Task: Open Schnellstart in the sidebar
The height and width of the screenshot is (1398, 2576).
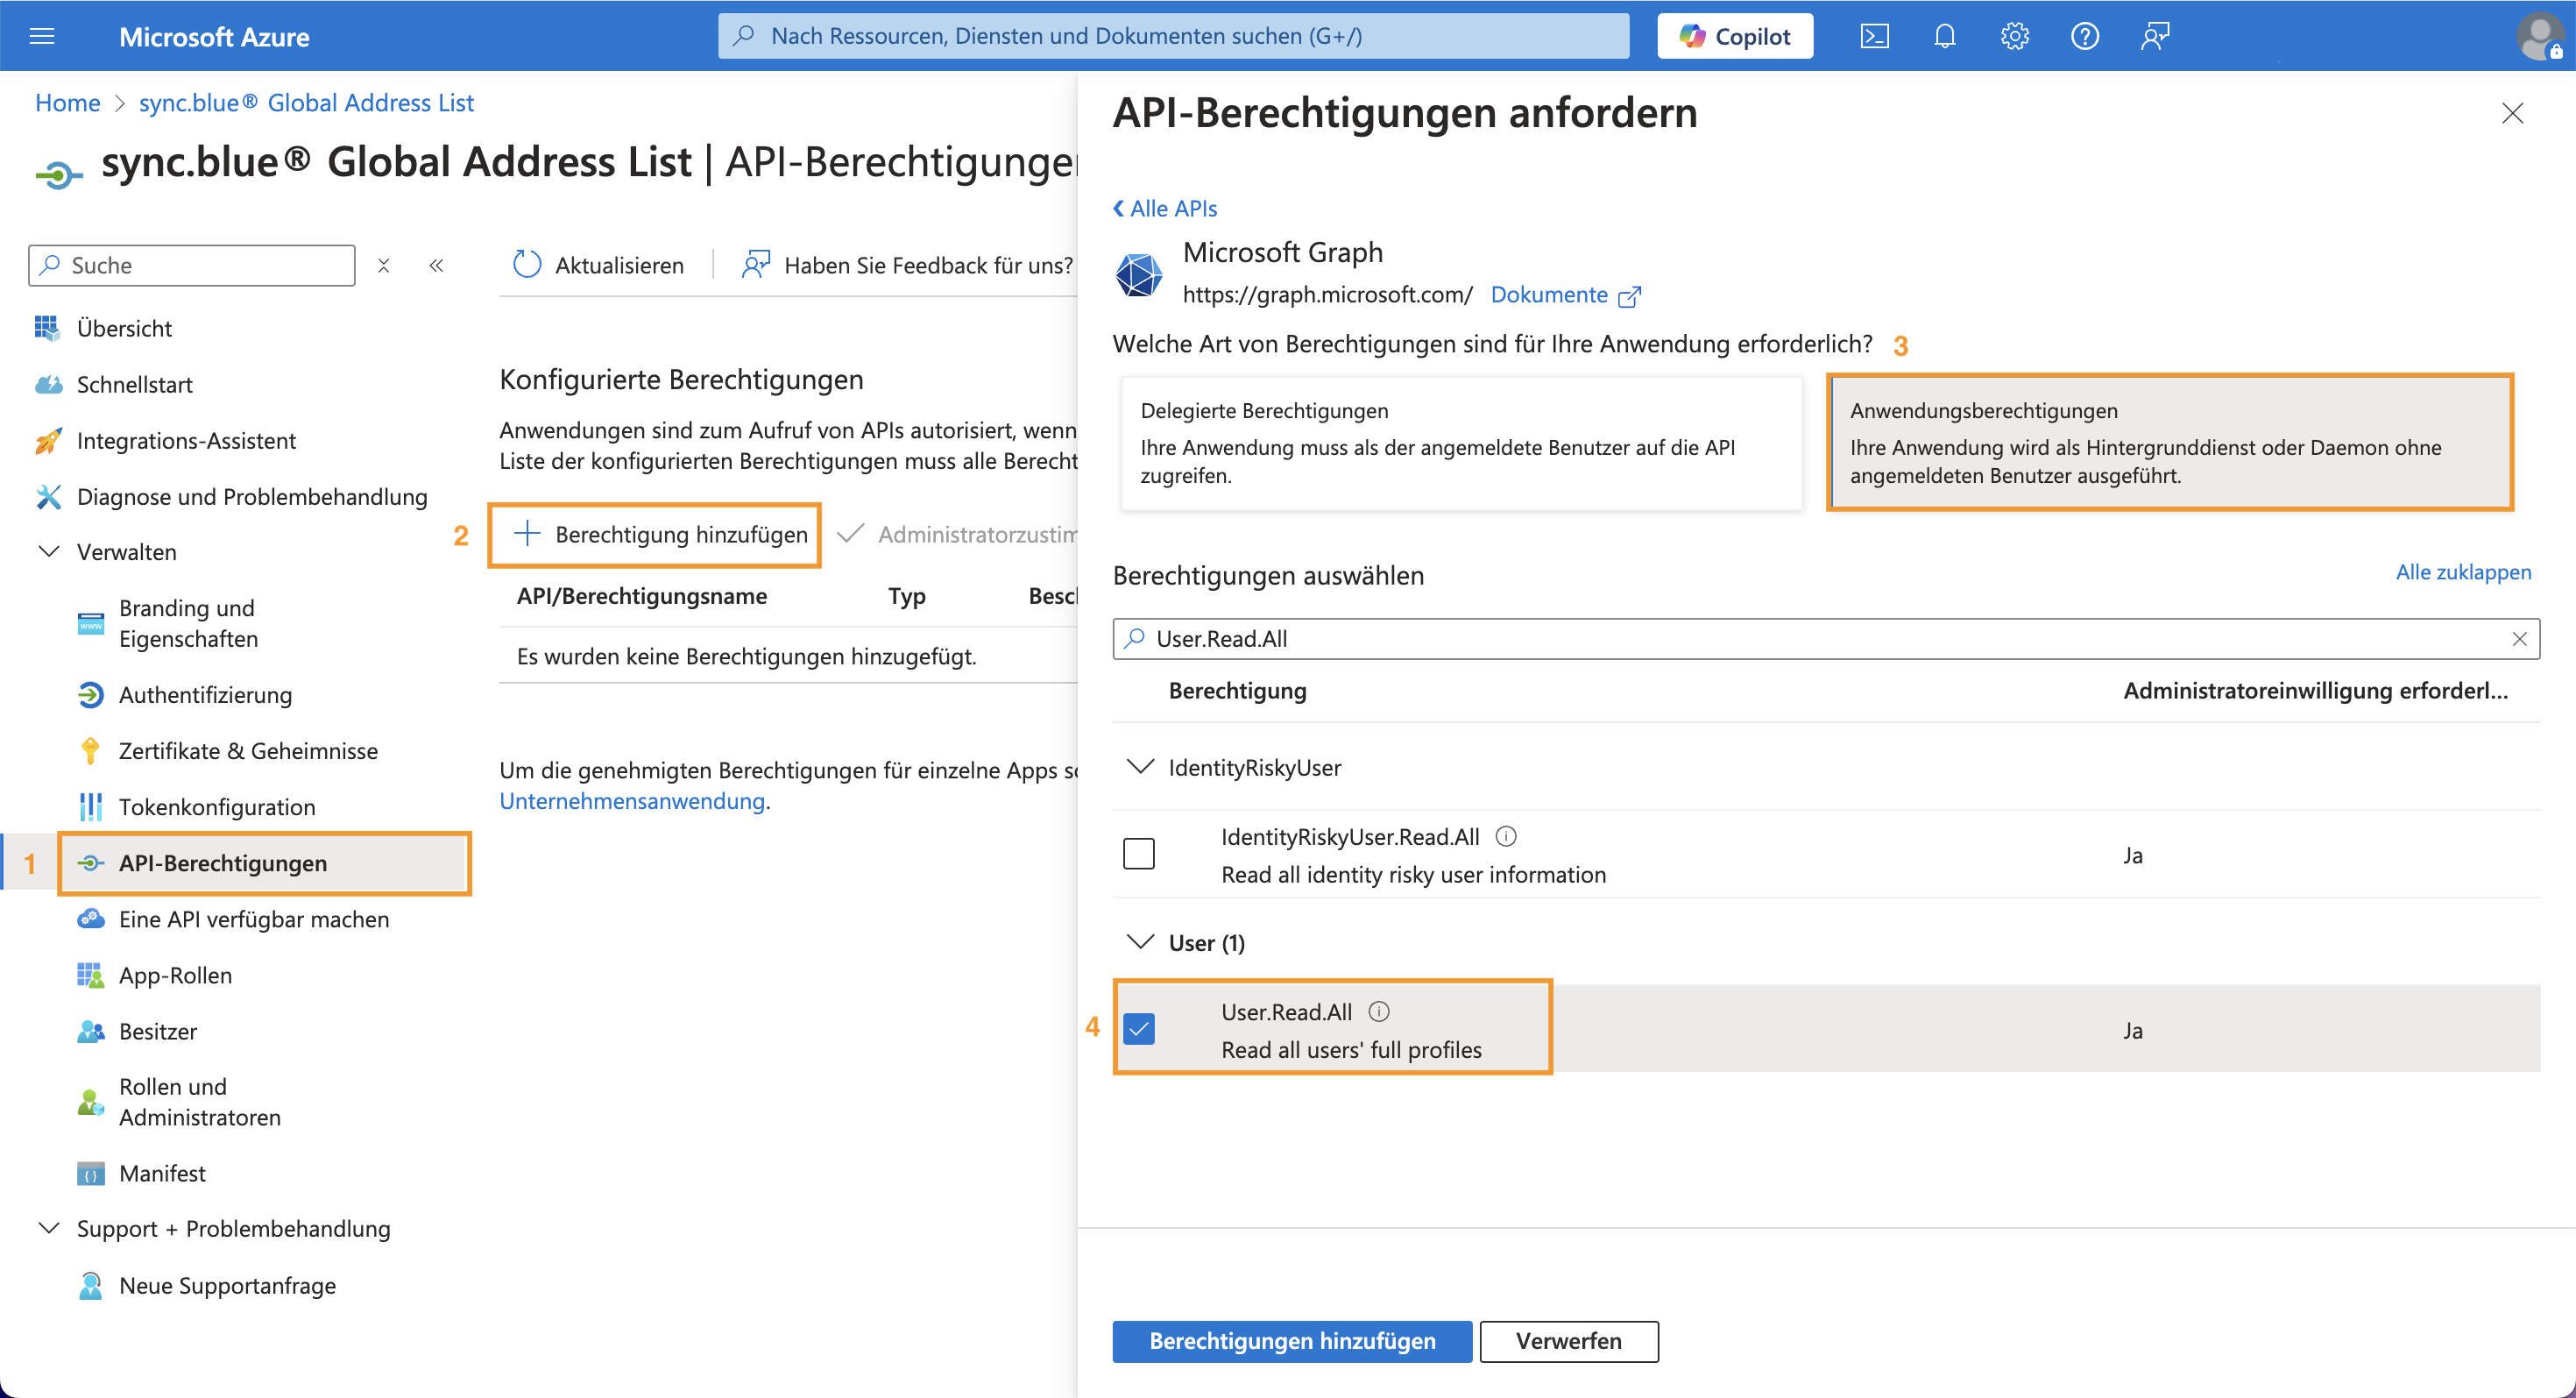Action: (134, 384)
